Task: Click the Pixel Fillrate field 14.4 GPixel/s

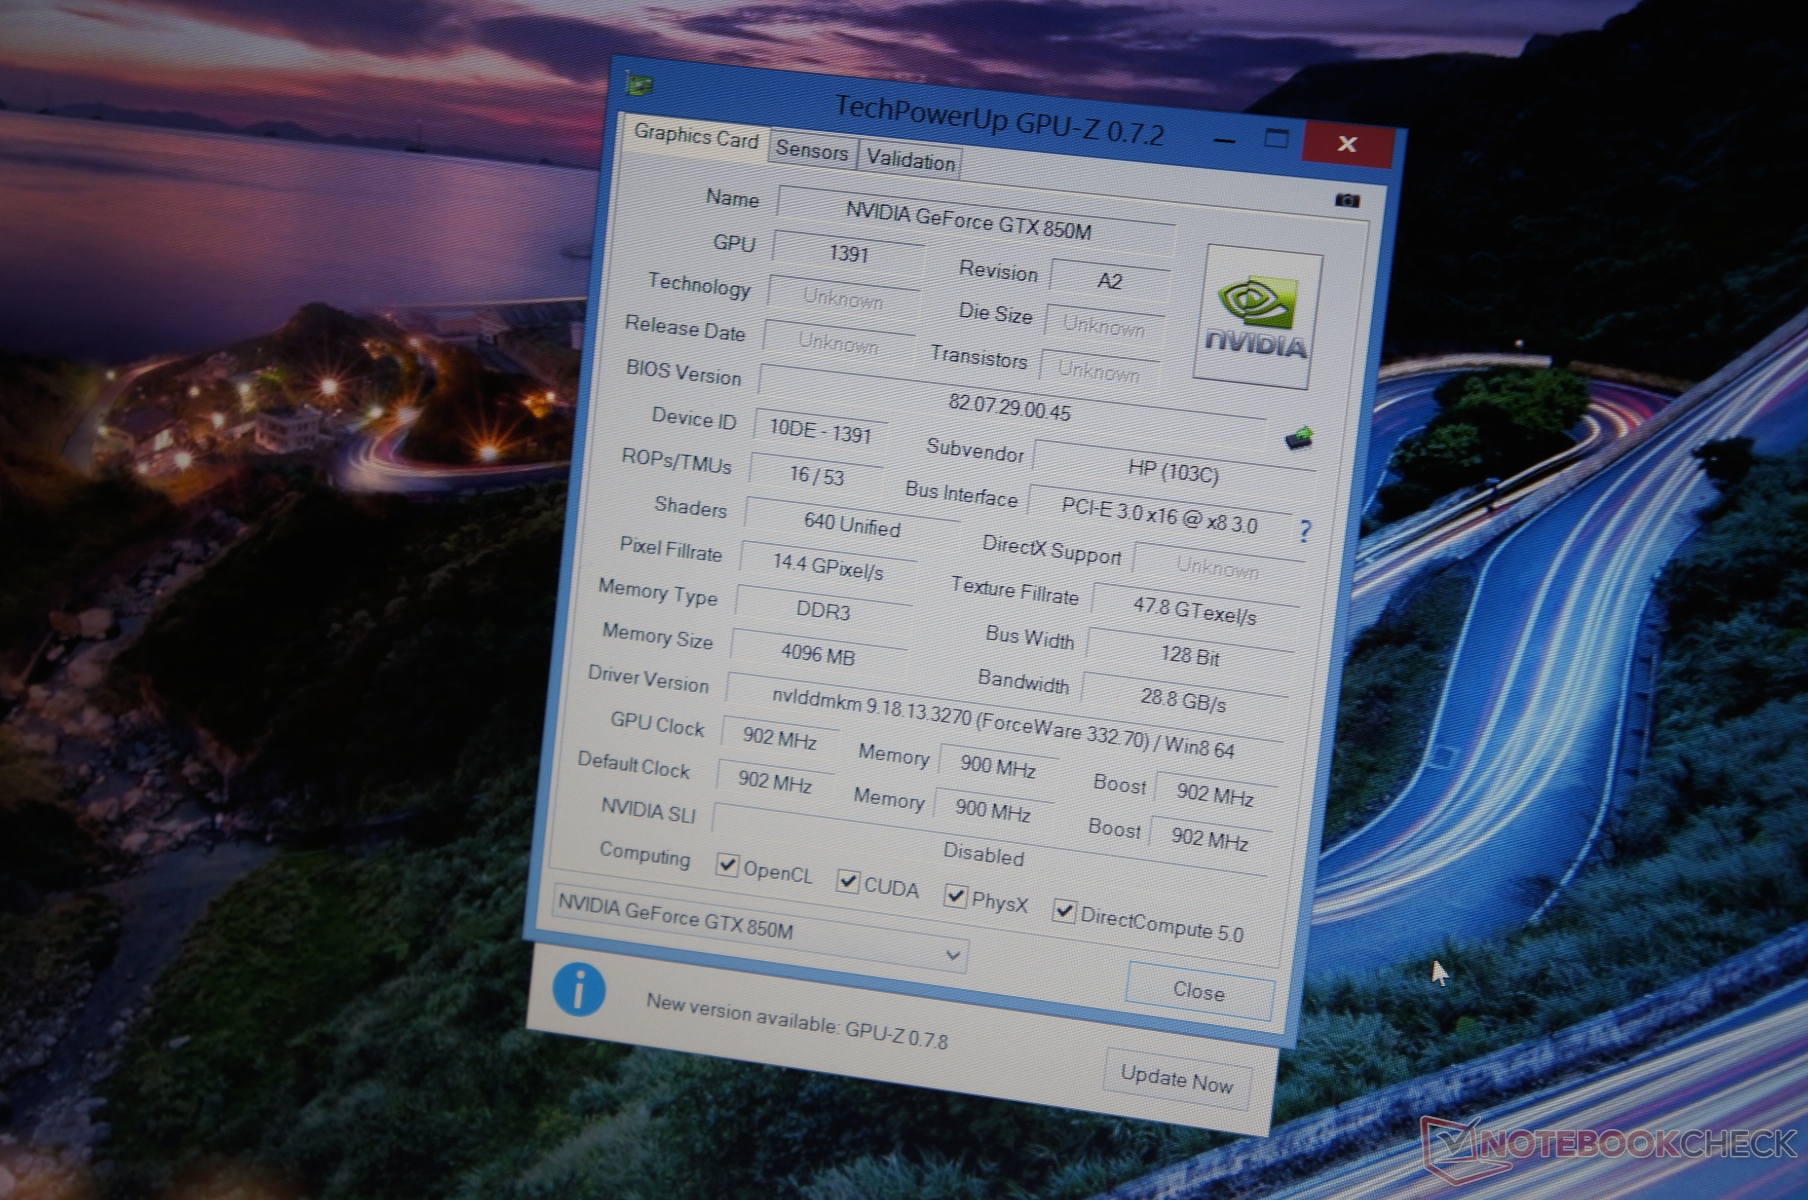Action: [828, 567]
